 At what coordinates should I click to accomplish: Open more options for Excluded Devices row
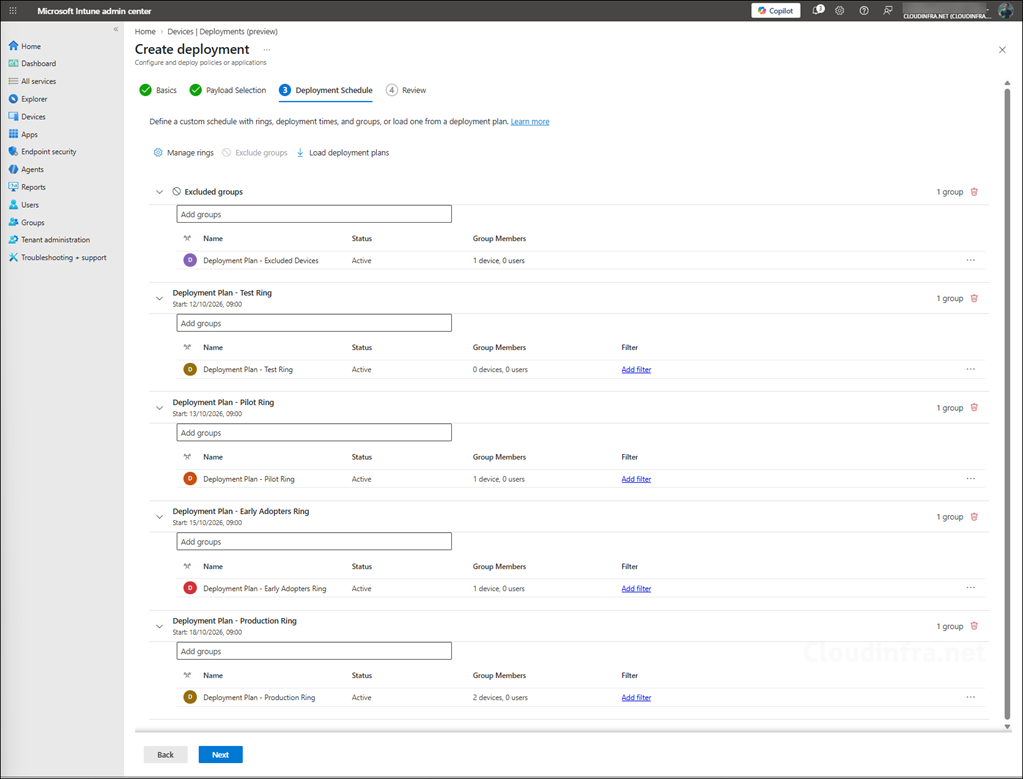tap(970, 261)
